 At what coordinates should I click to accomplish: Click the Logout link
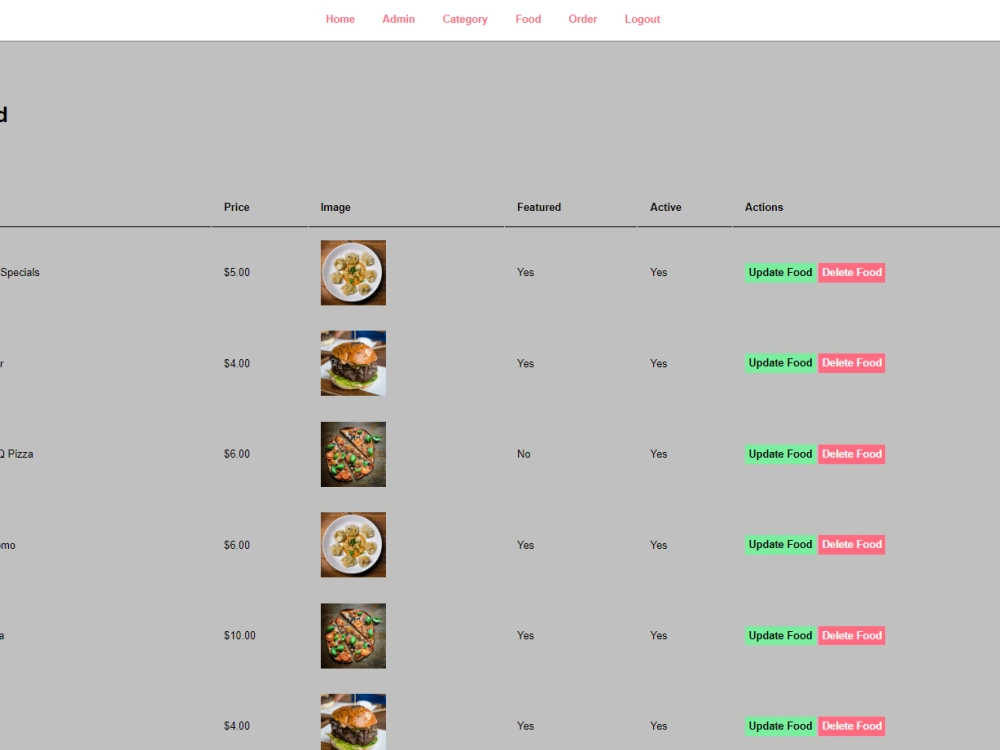[642, 19]
